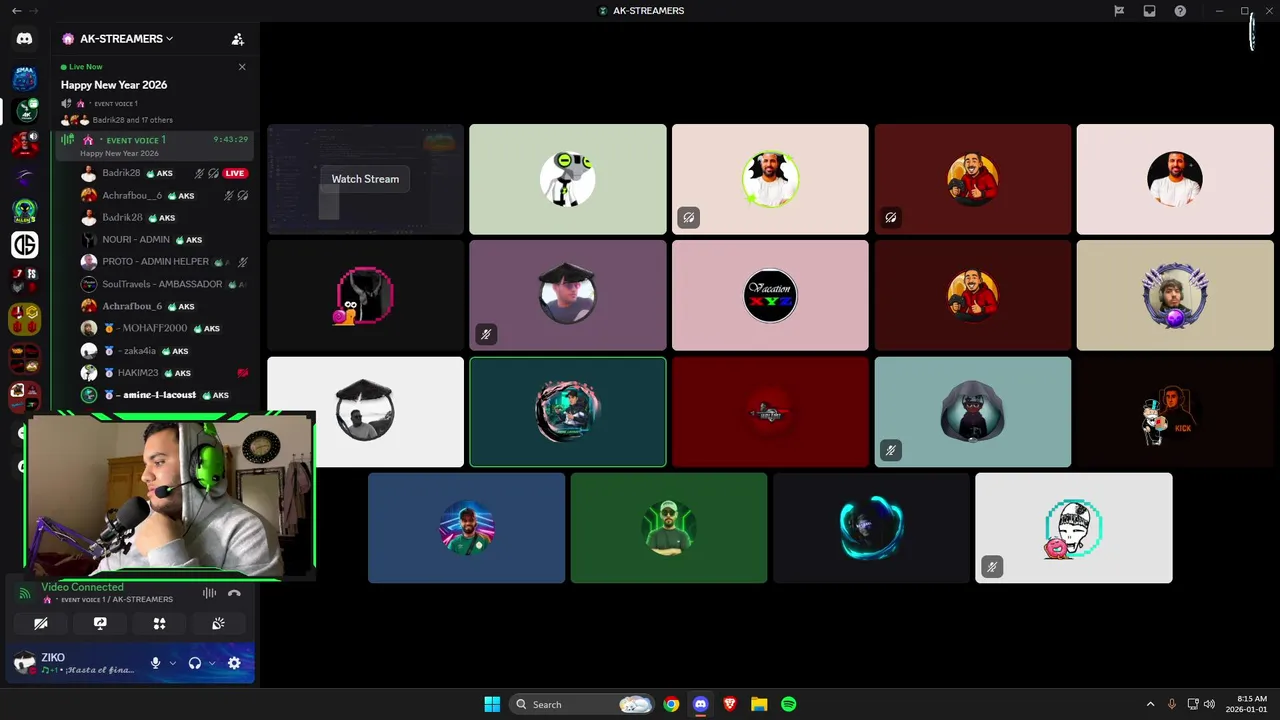
Task: Open the inbox icon in title bar
Action: (1150, 11)
